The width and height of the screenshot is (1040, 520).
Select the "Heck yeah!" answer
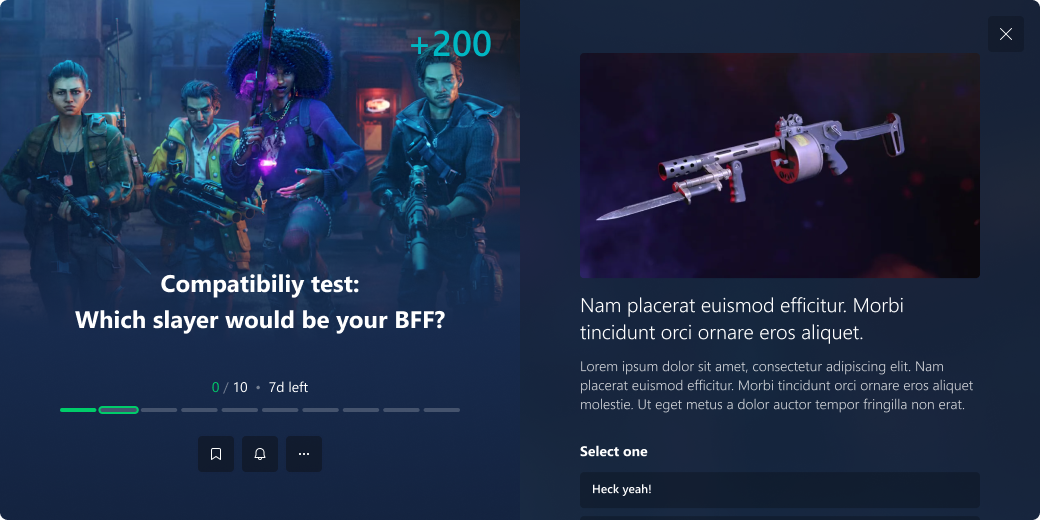(779, 489)
